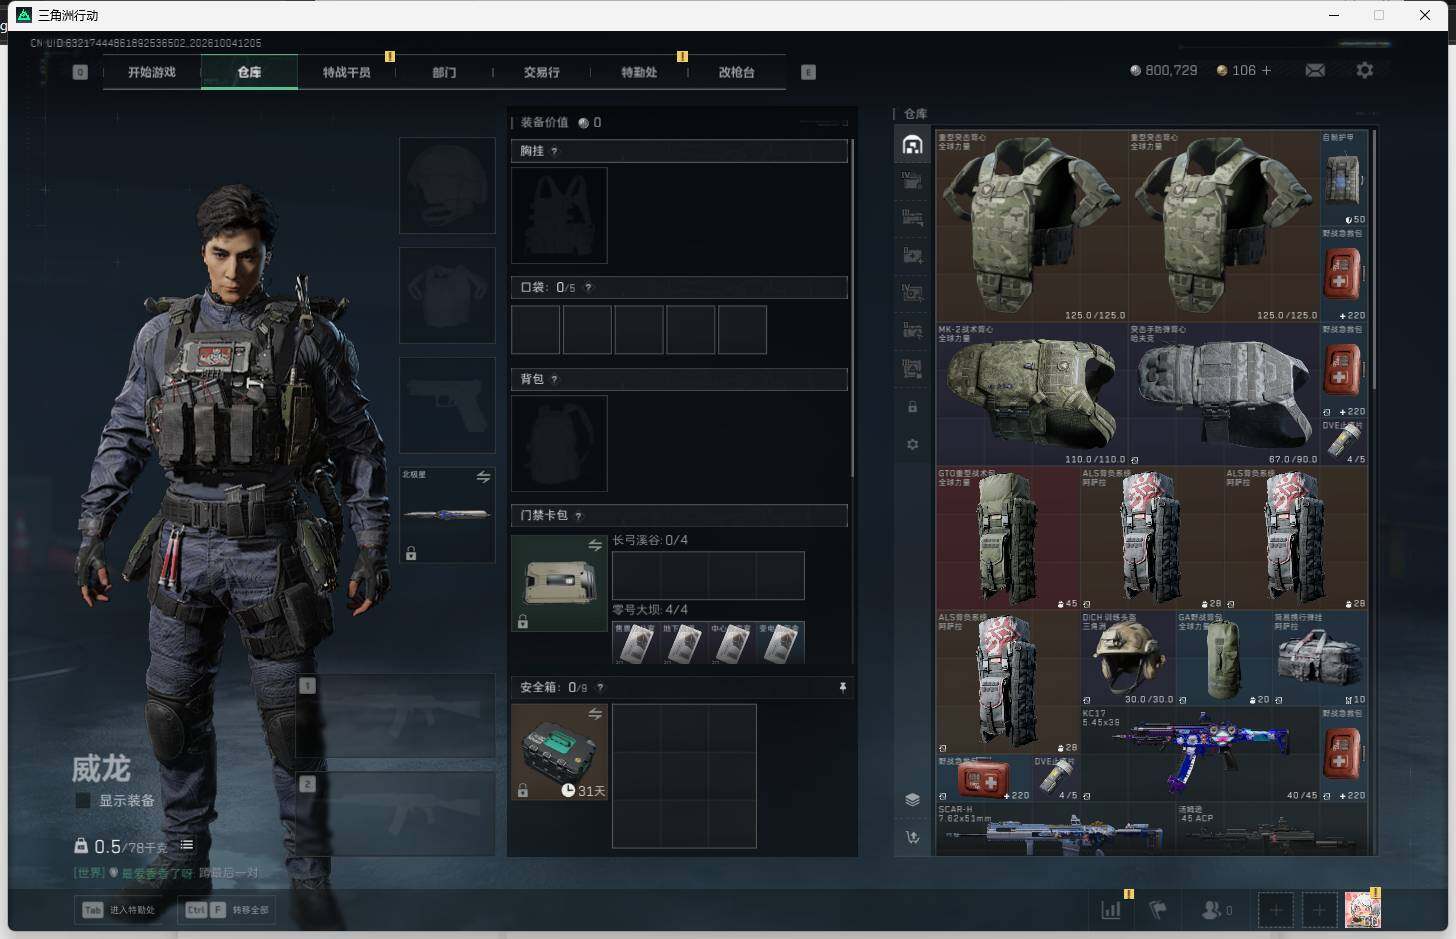
Task: Click the 进入特勤处 Tab button
Action: 120,910
